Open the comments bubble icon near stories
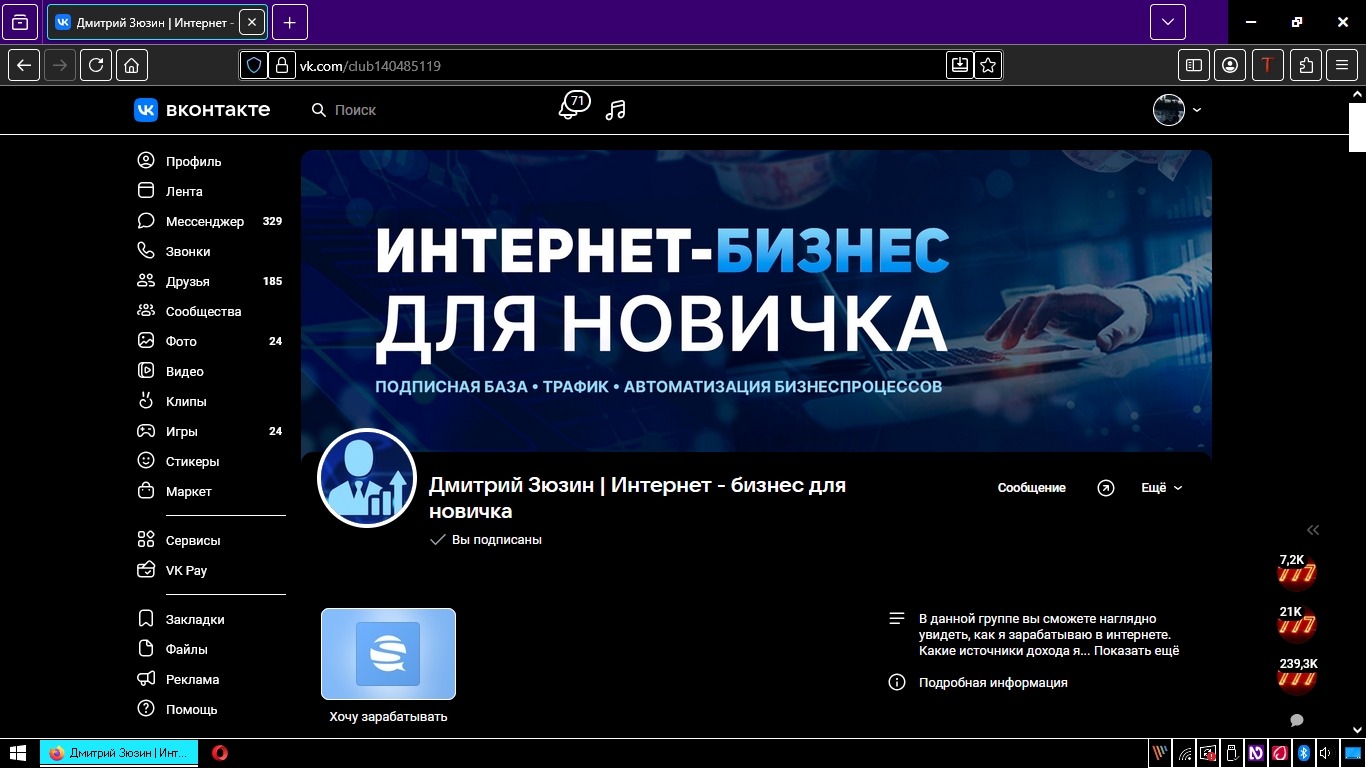Image resolution: width=1366 pixels, height=768 pixels. click(1296, 720)
